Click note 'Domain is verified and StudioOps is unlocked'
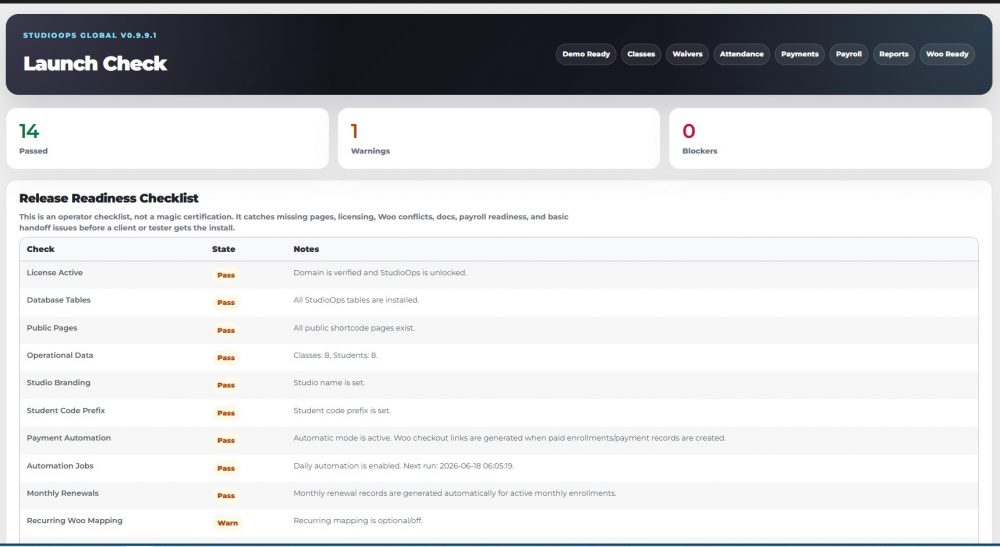Viewport: 1000px width, 547px height. tap(380, 273)
